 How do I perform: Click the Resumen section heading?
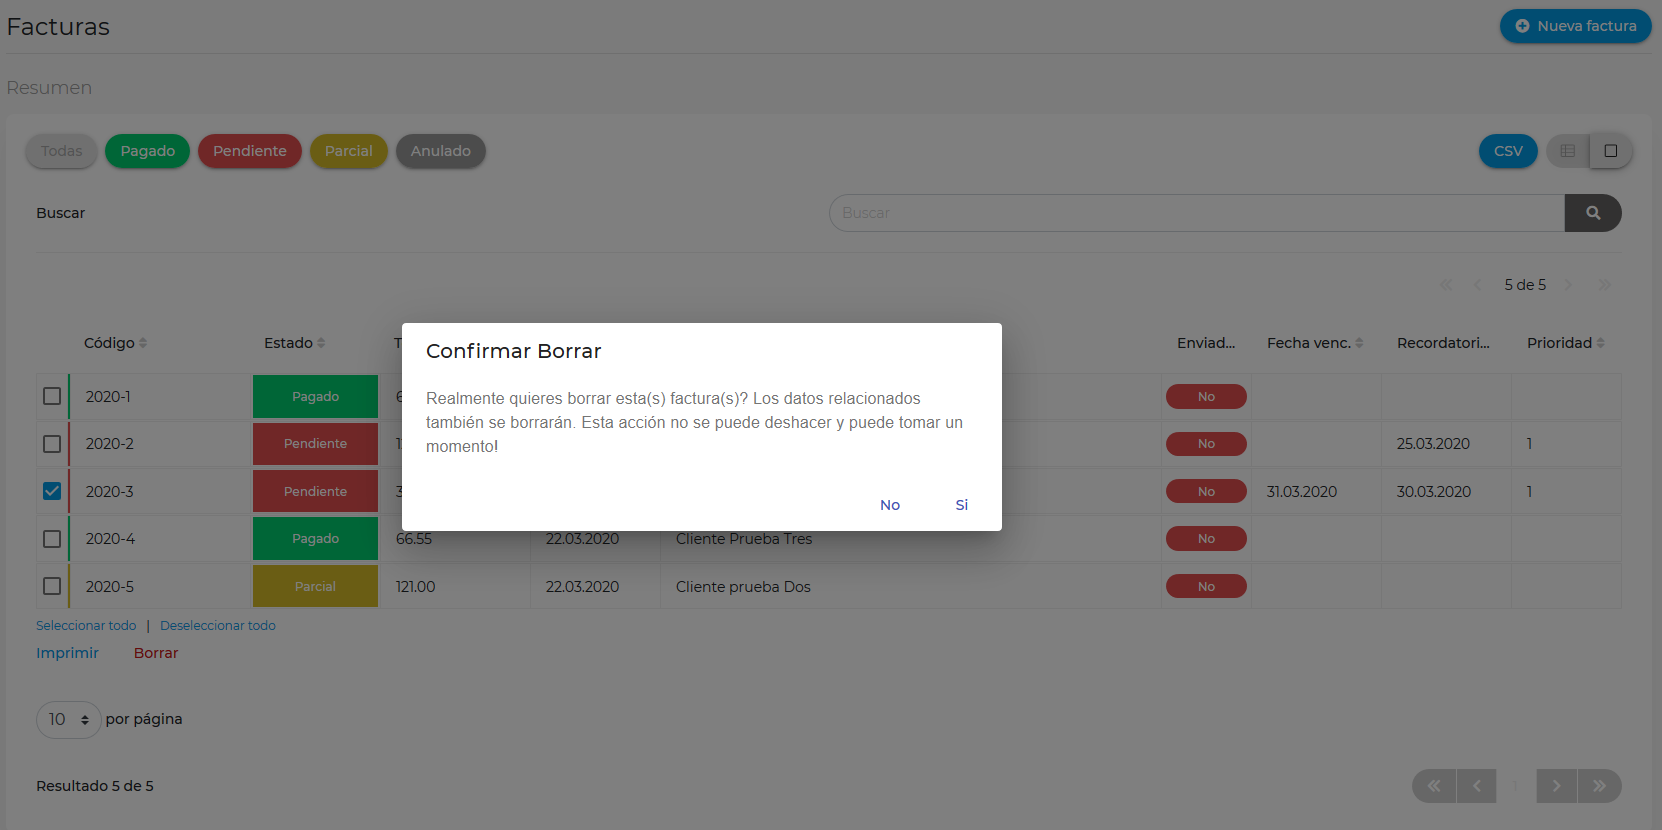[49, 88]
